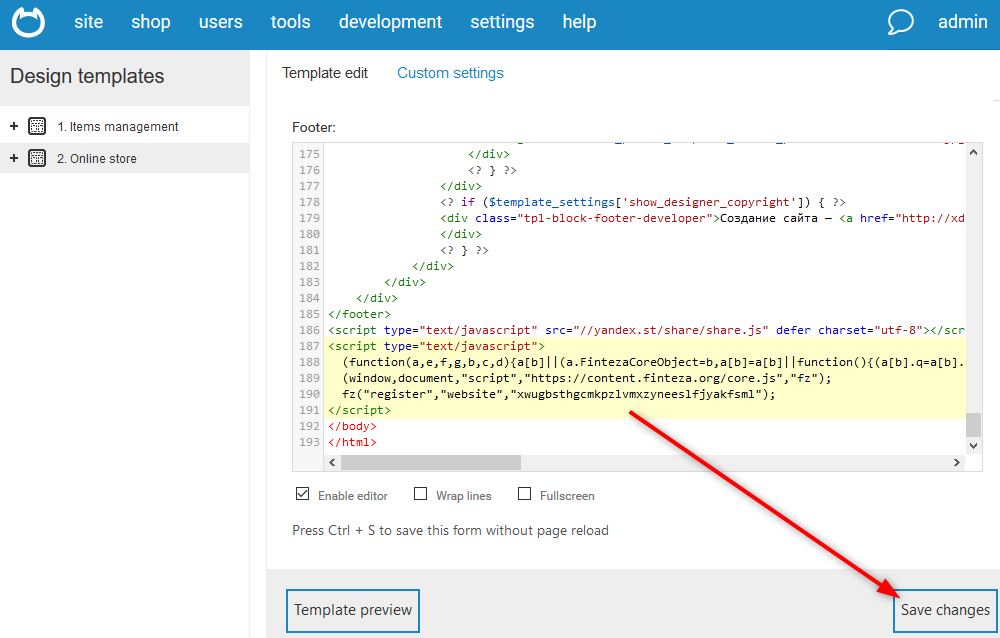Click the editor's scroll down arrow
1000x638 pixels.
pyautogui.click(x=973, y=446)
